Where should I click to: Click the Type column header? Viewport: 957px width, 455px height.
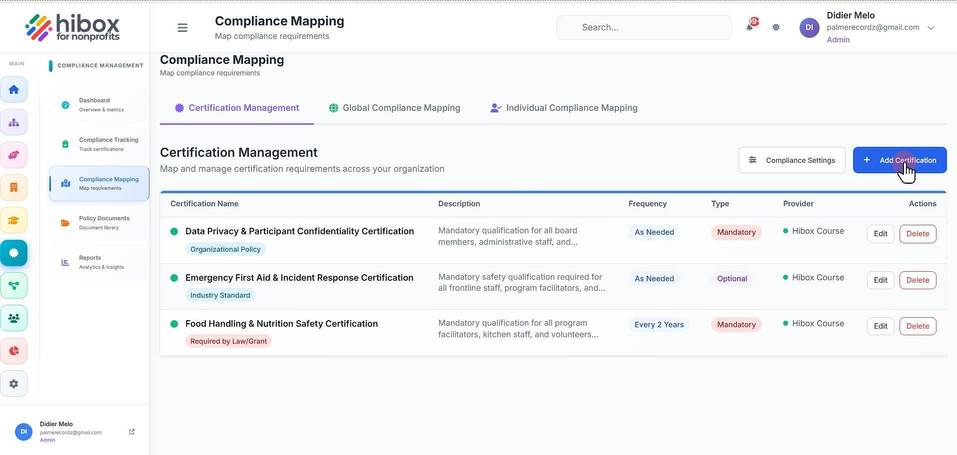720,203
